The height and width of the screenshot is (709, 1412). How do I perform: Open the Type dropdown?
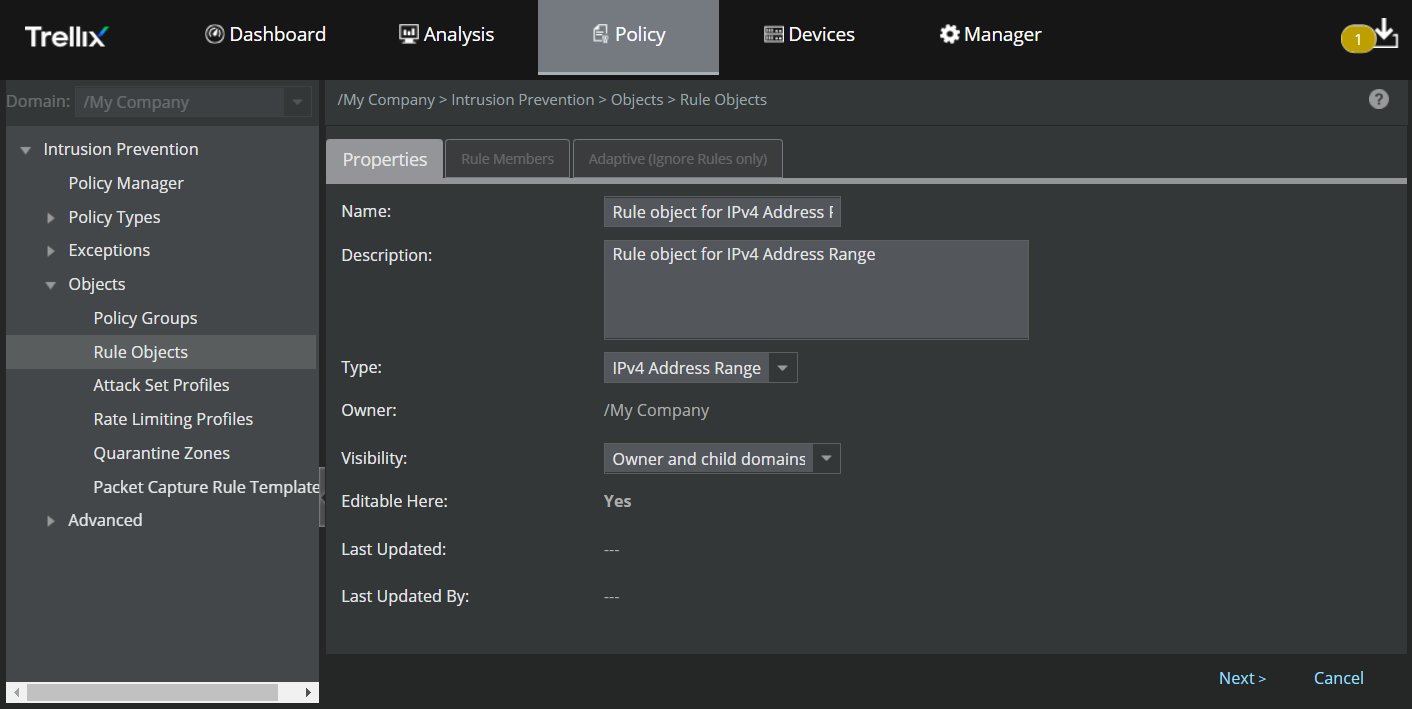click(x=700, y=368)
